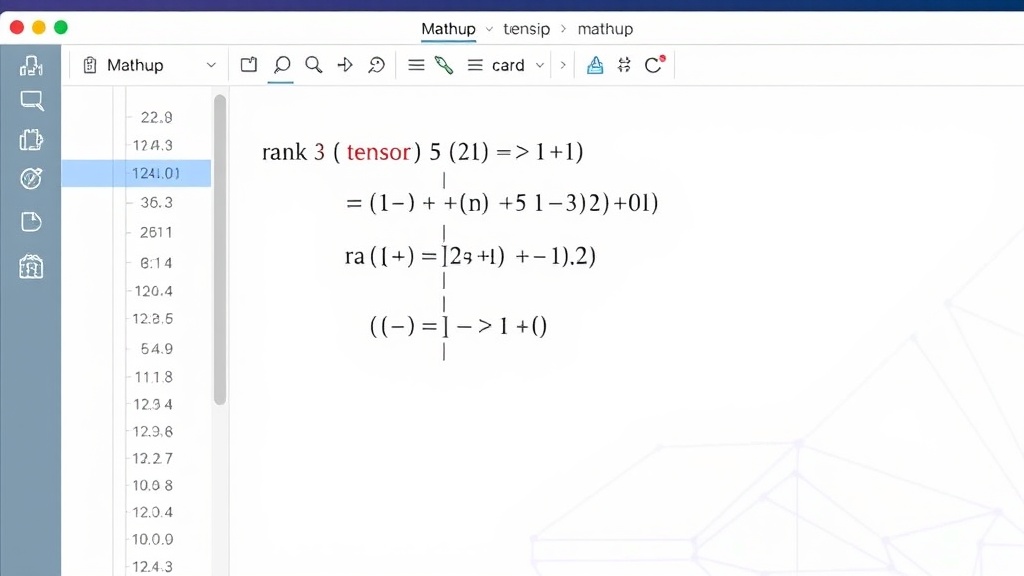Click the equation line starting with ra

point(470,255)
